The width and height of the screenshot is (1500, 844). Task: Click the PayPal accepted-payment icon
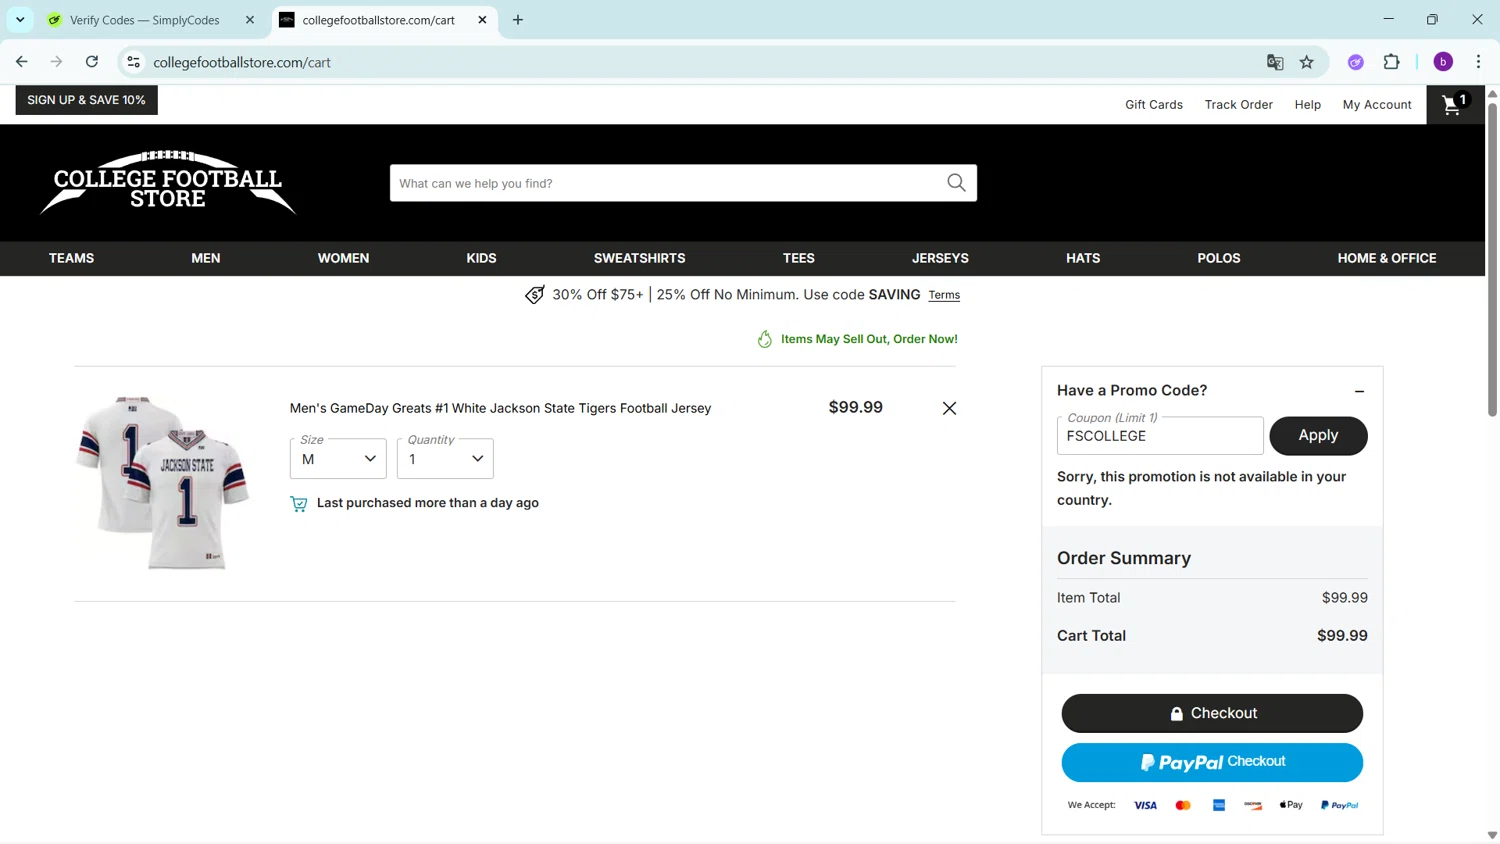[x=1339, y=805]
